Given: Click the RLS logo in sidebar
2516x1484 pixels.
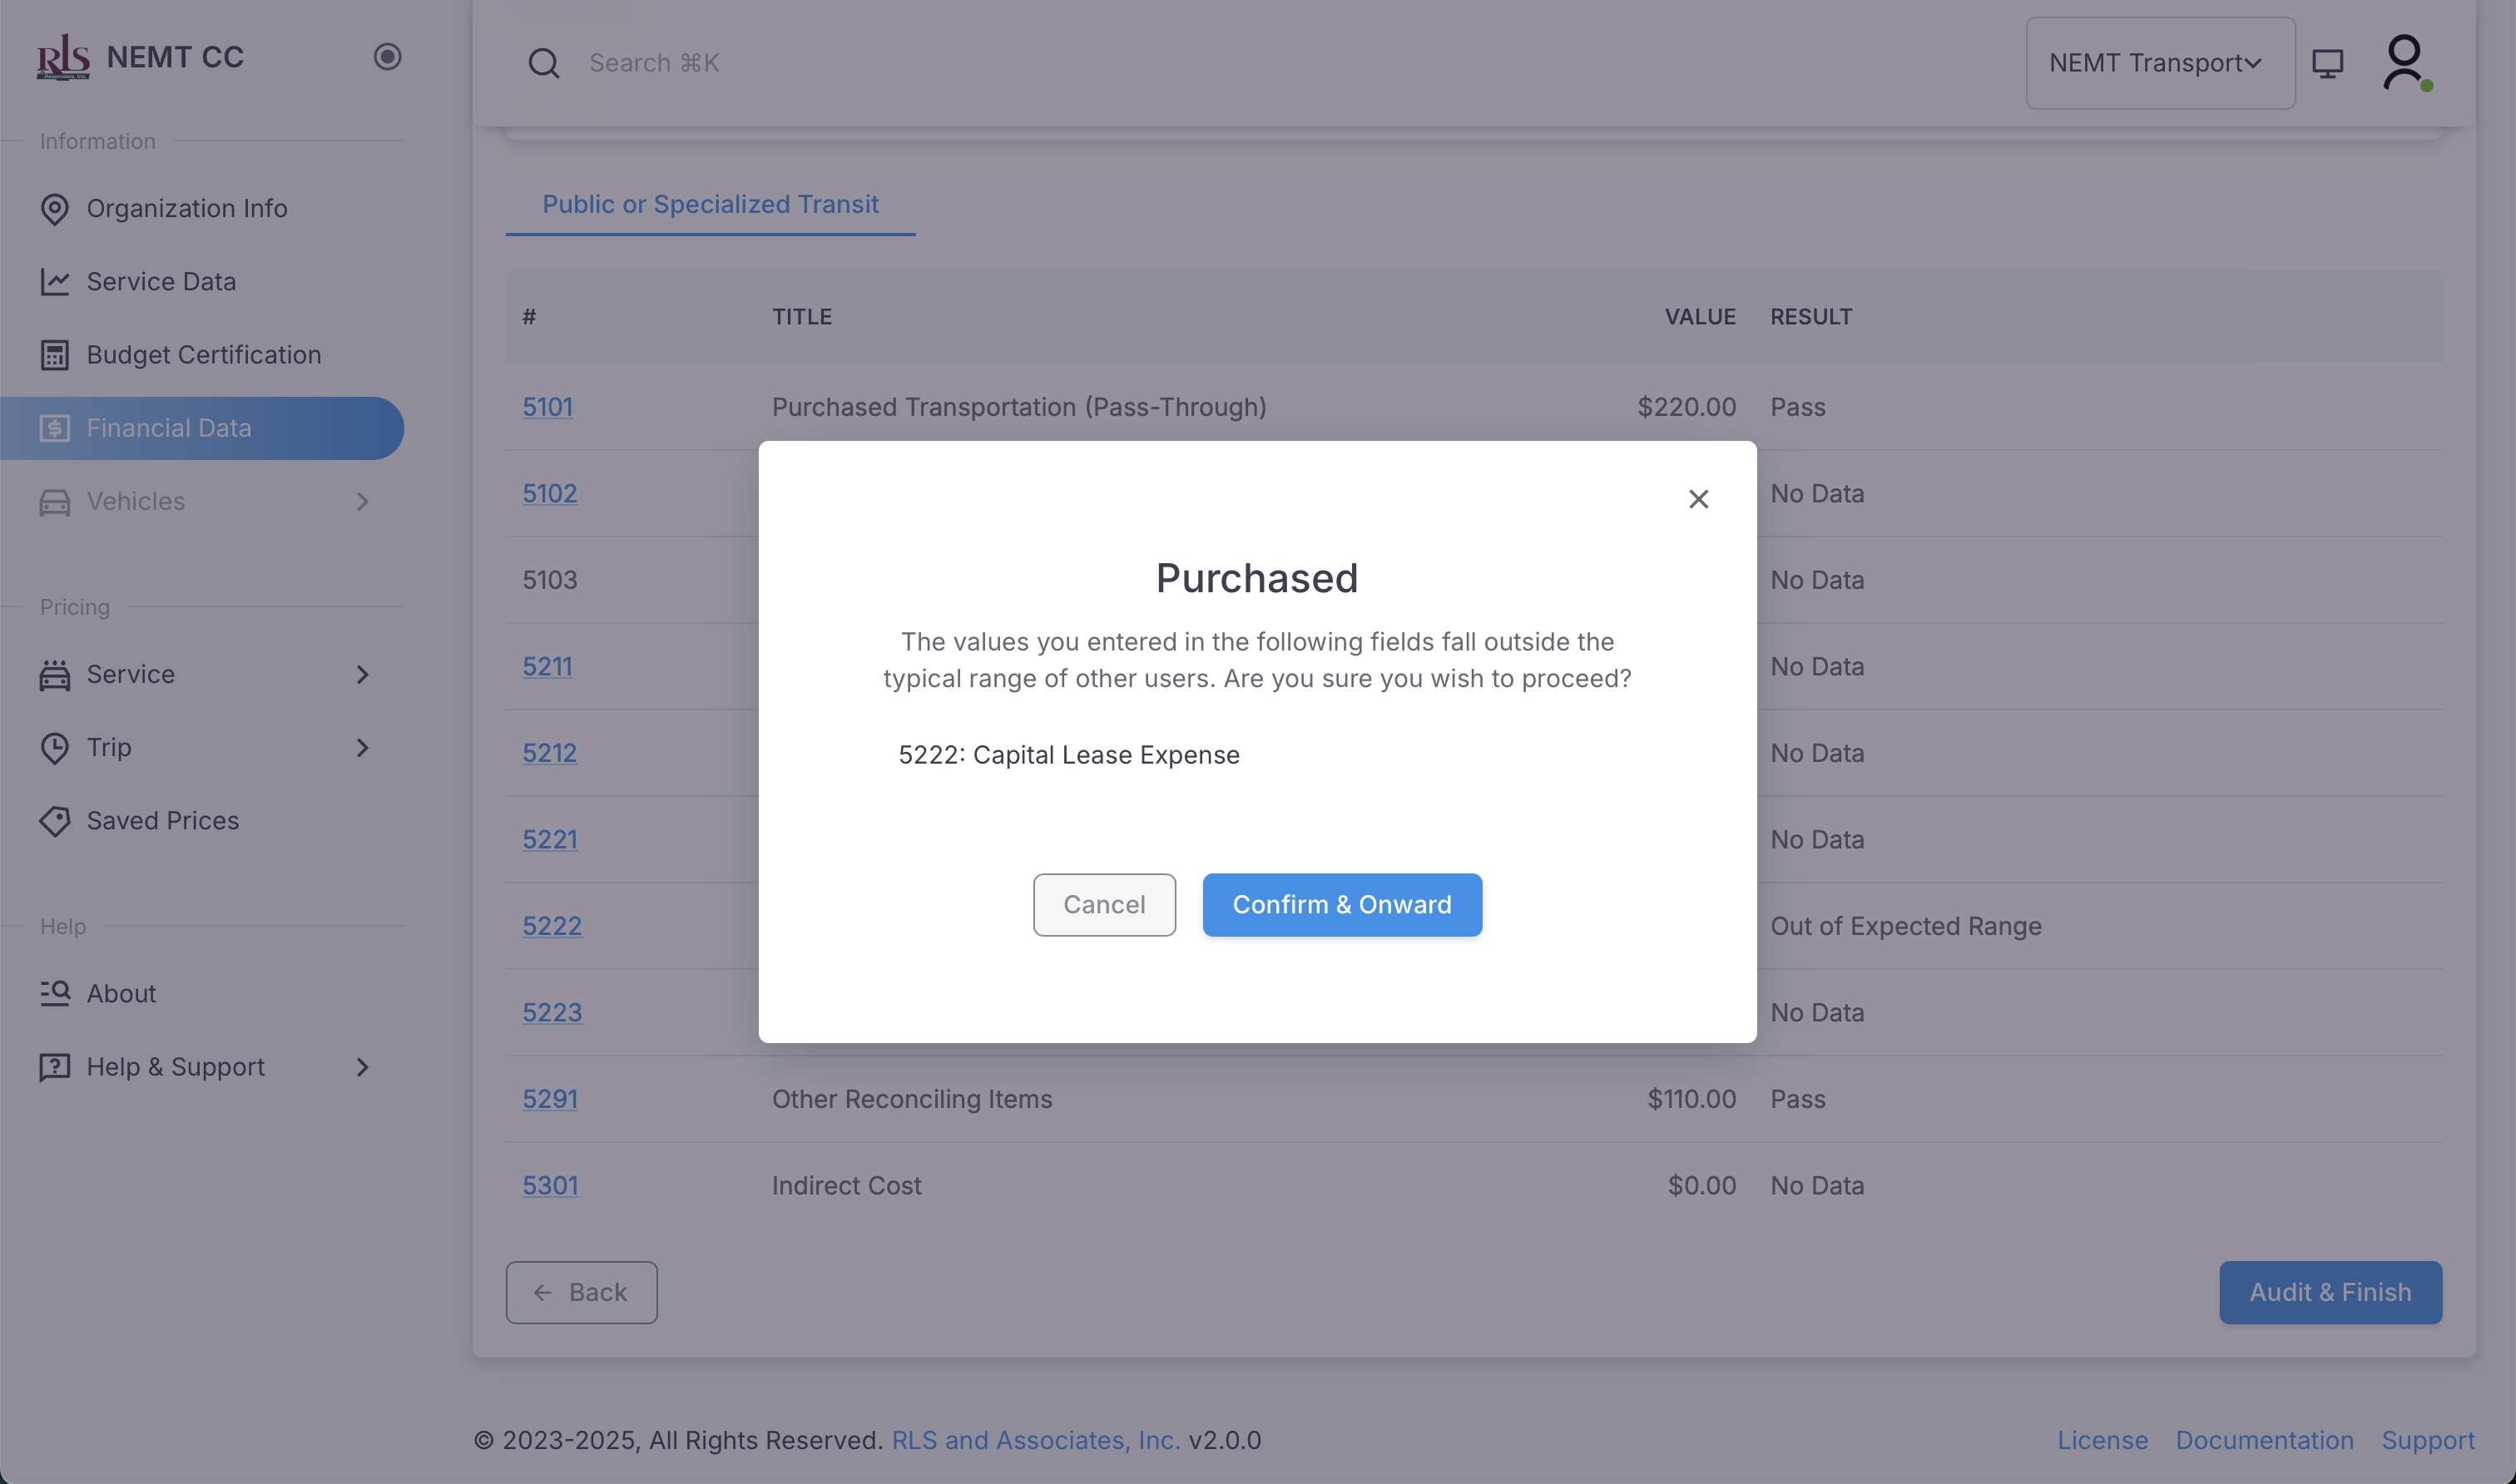Looking at the screenshot, I should click(x=63, y=57).
